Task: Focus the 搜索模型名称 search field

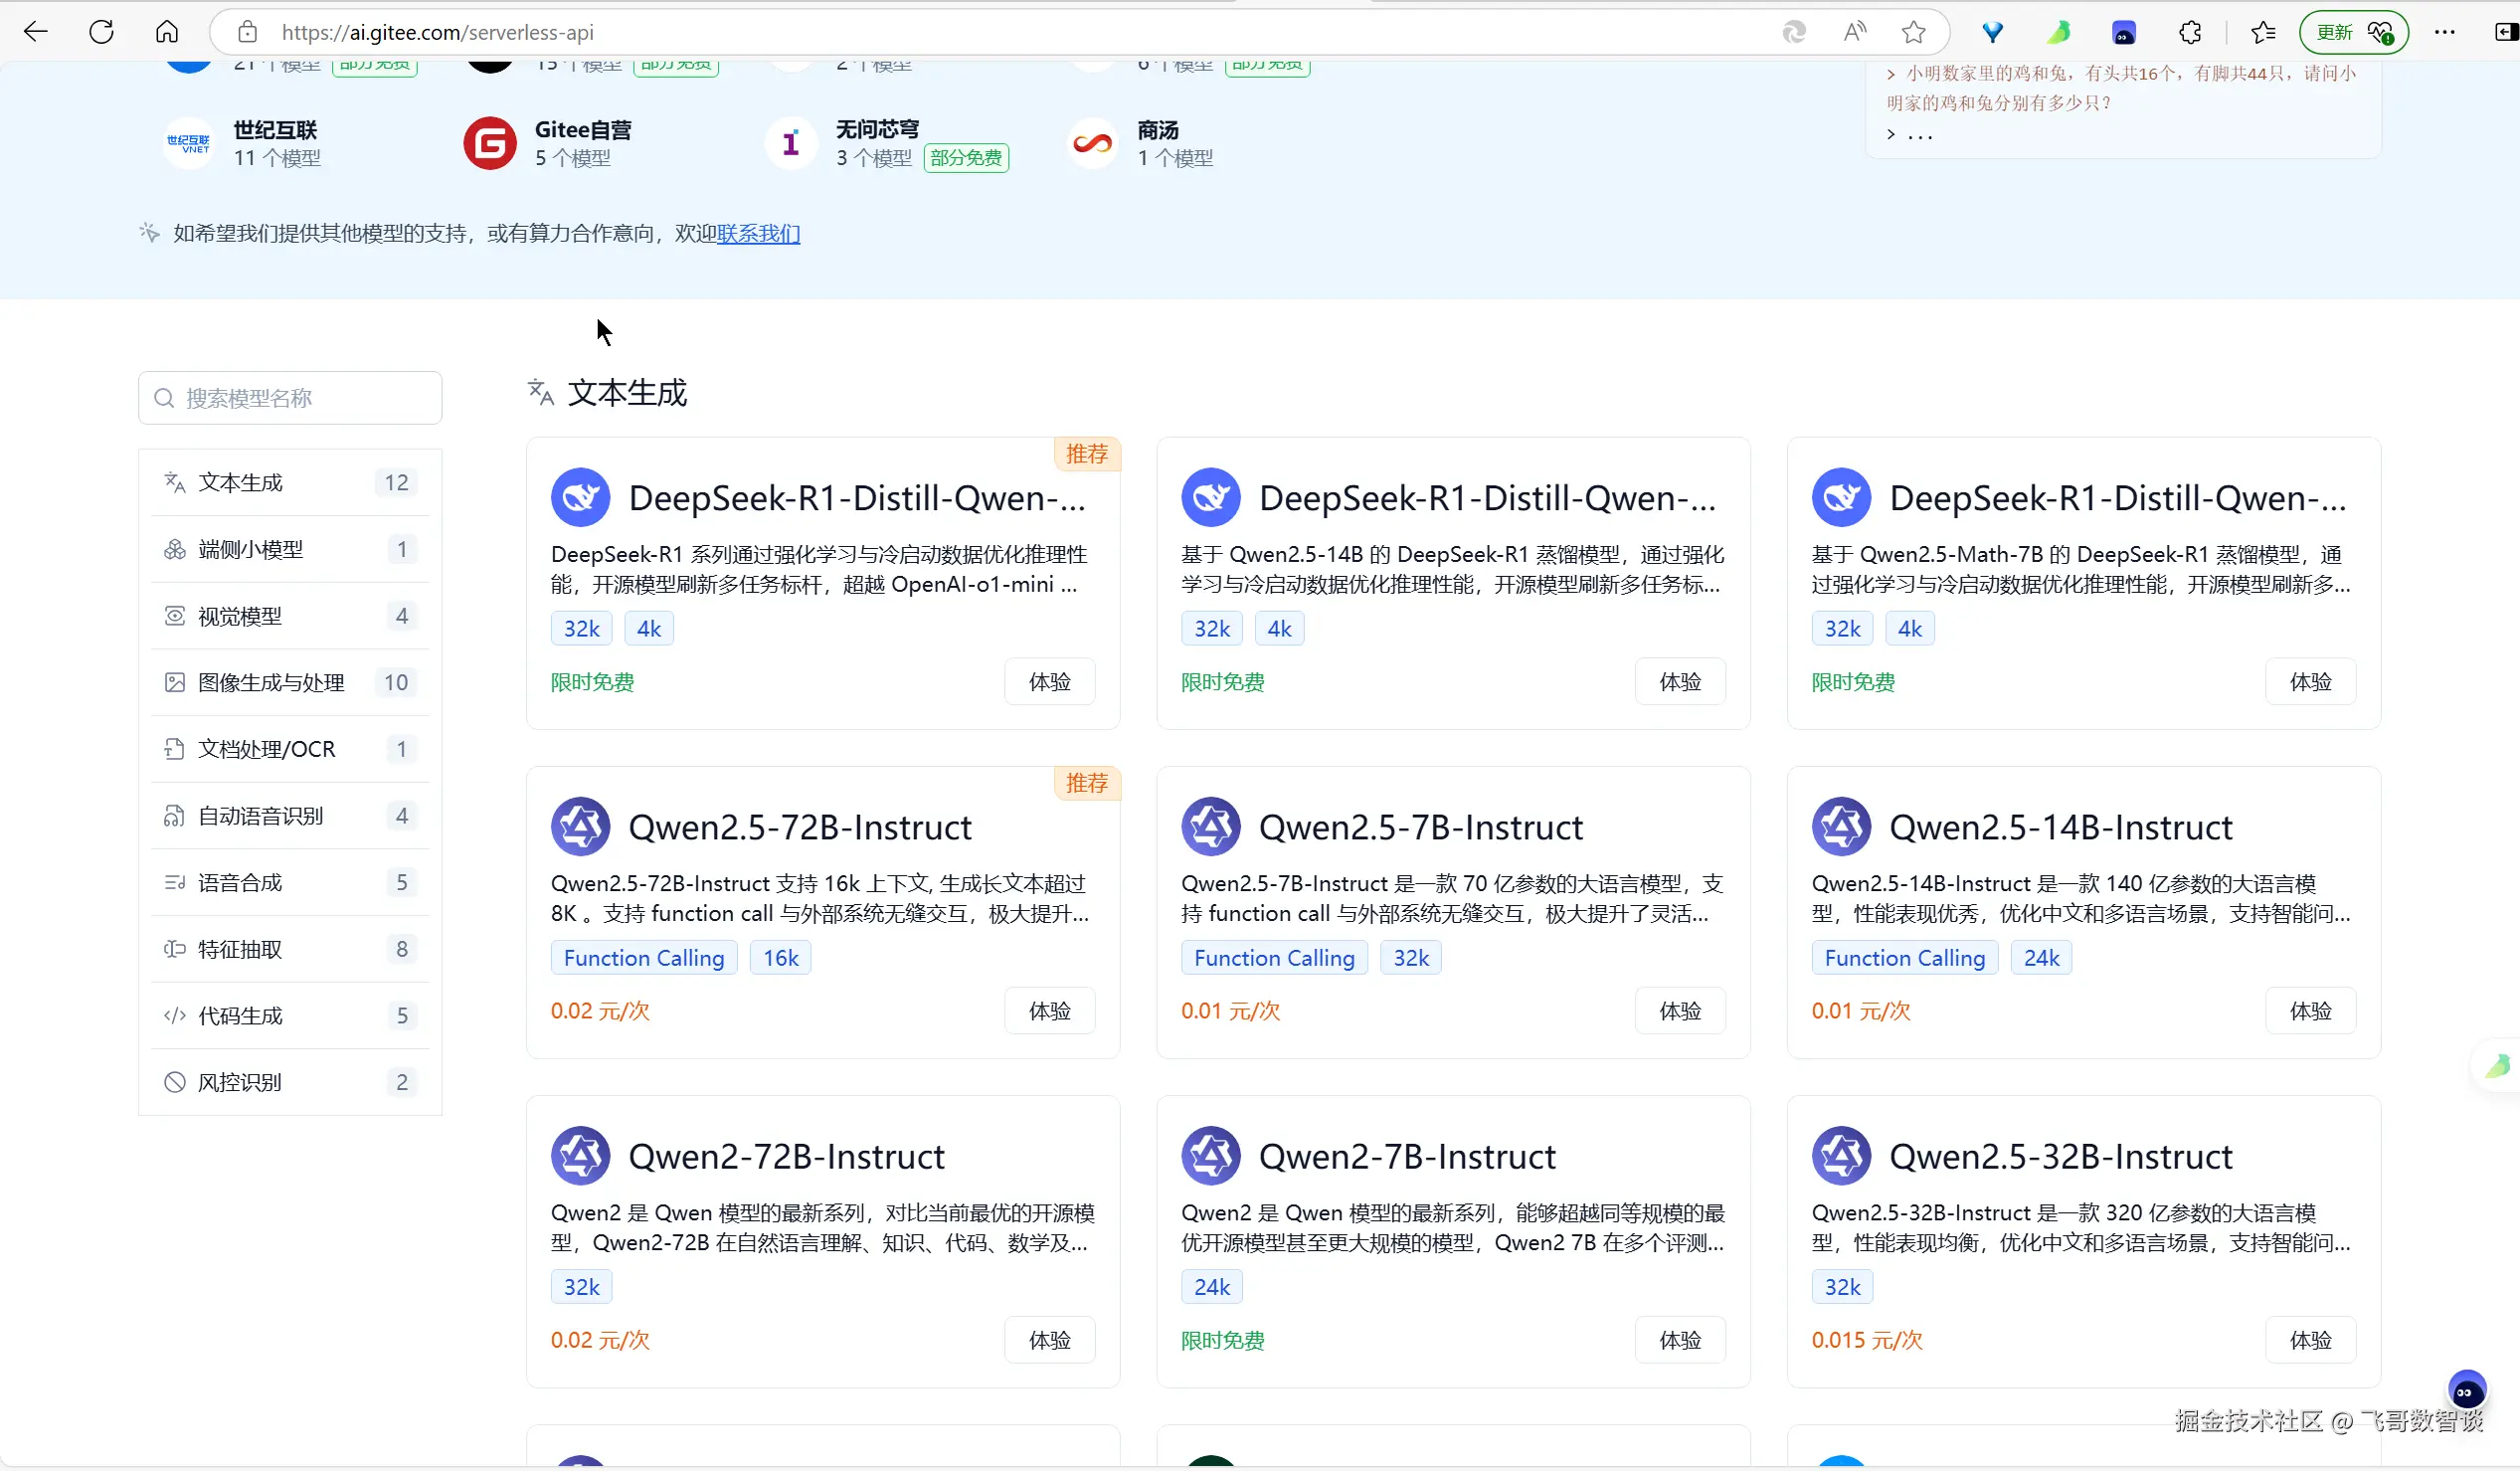Action: pyautogui.click(x=290, y=398)
